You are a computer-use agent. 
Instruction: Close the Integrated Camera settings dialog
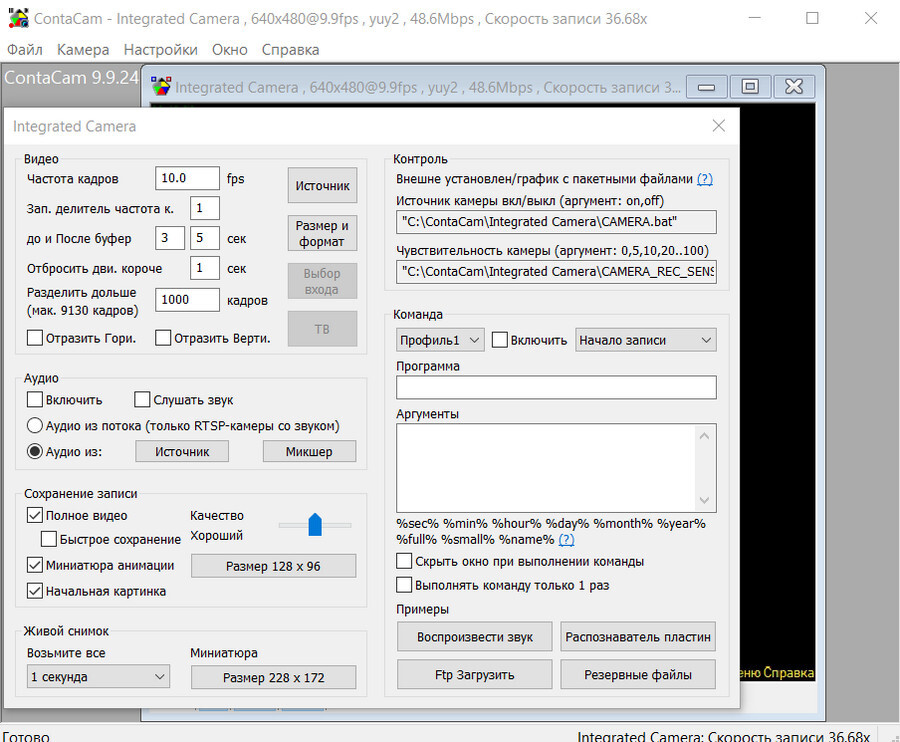[719, 126]
